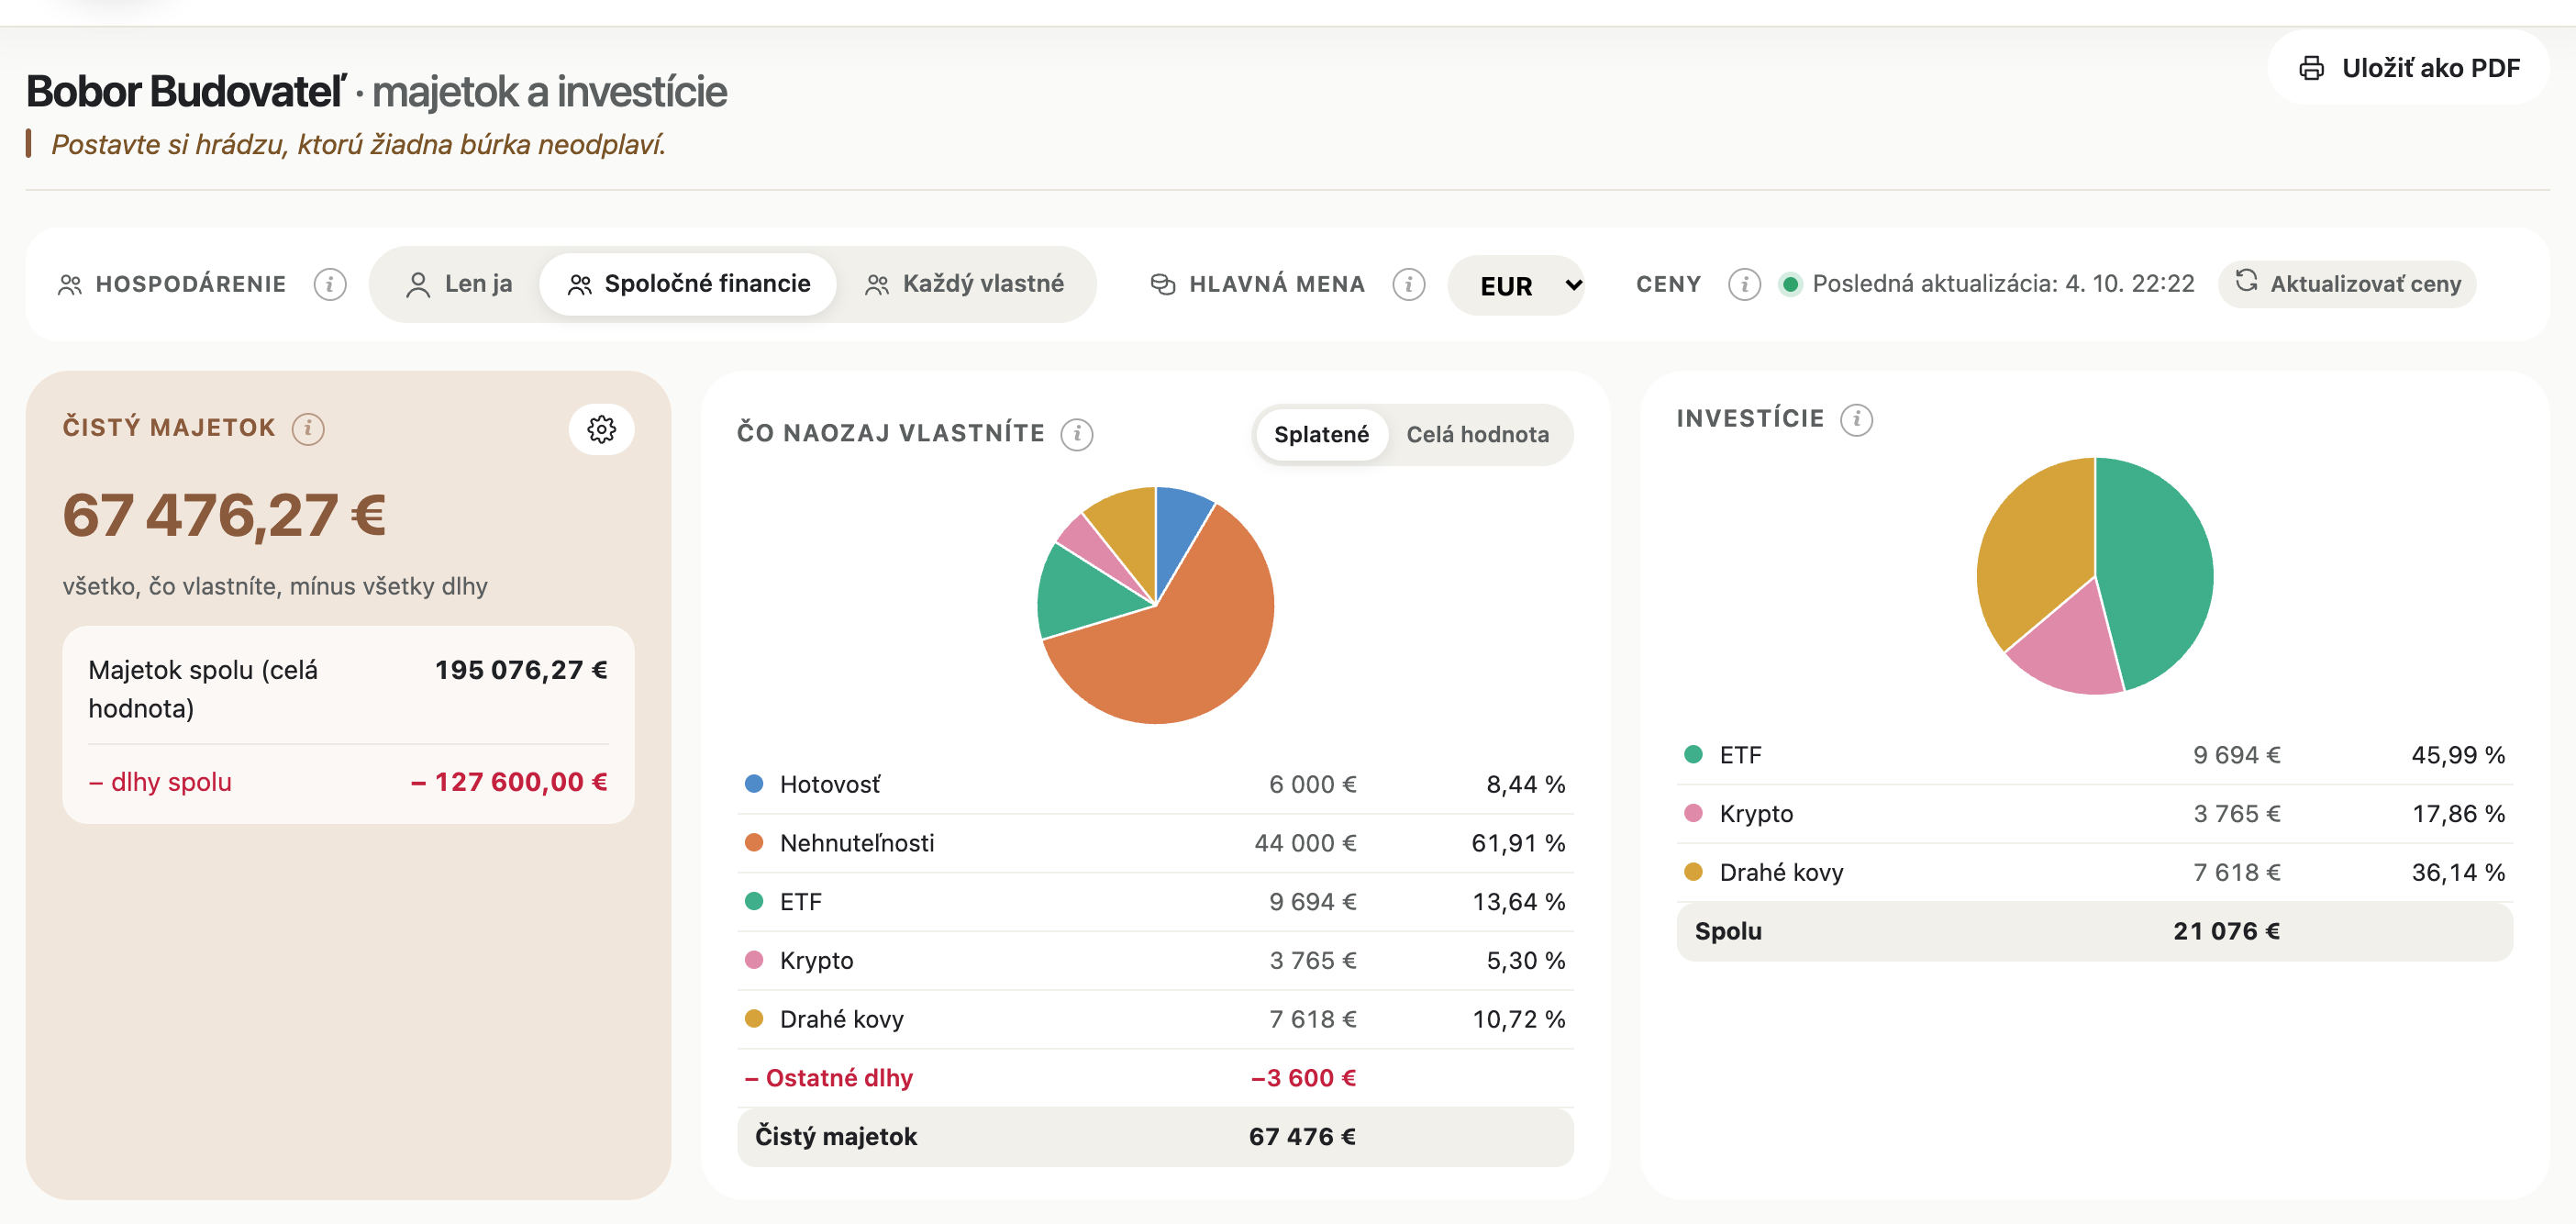Viewport: 2576px width, 1224px height.
Task: Click the – Ostatné dlhy row label
Action: [829, 1078]
